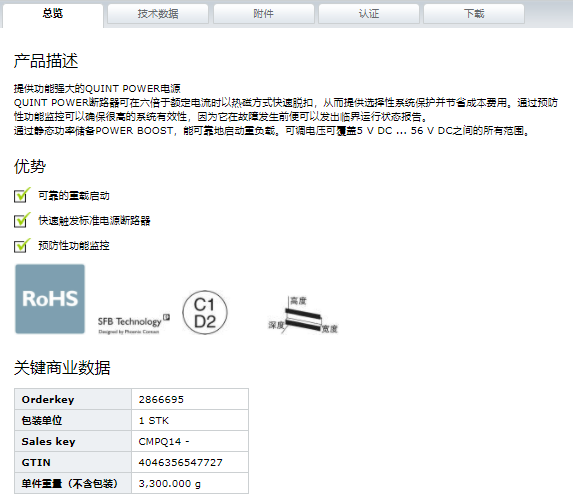Click the weight value 3,300.000 g

pos(170,484)
